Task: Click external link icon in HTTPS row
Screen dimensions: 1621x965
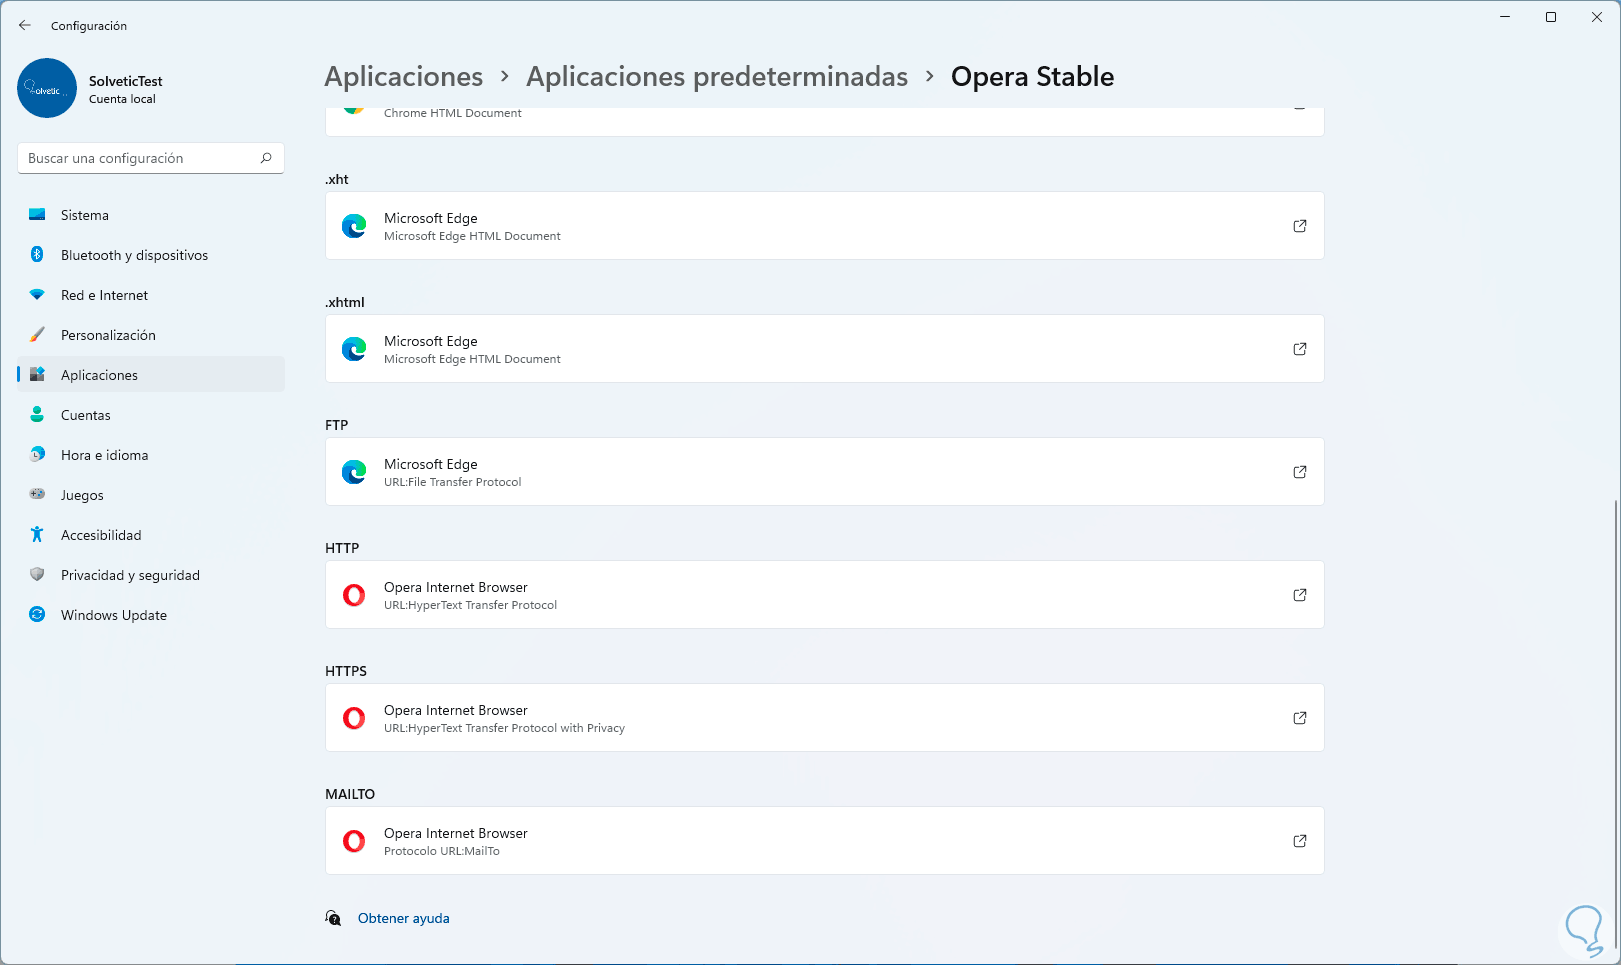Action: (1299, 718)
